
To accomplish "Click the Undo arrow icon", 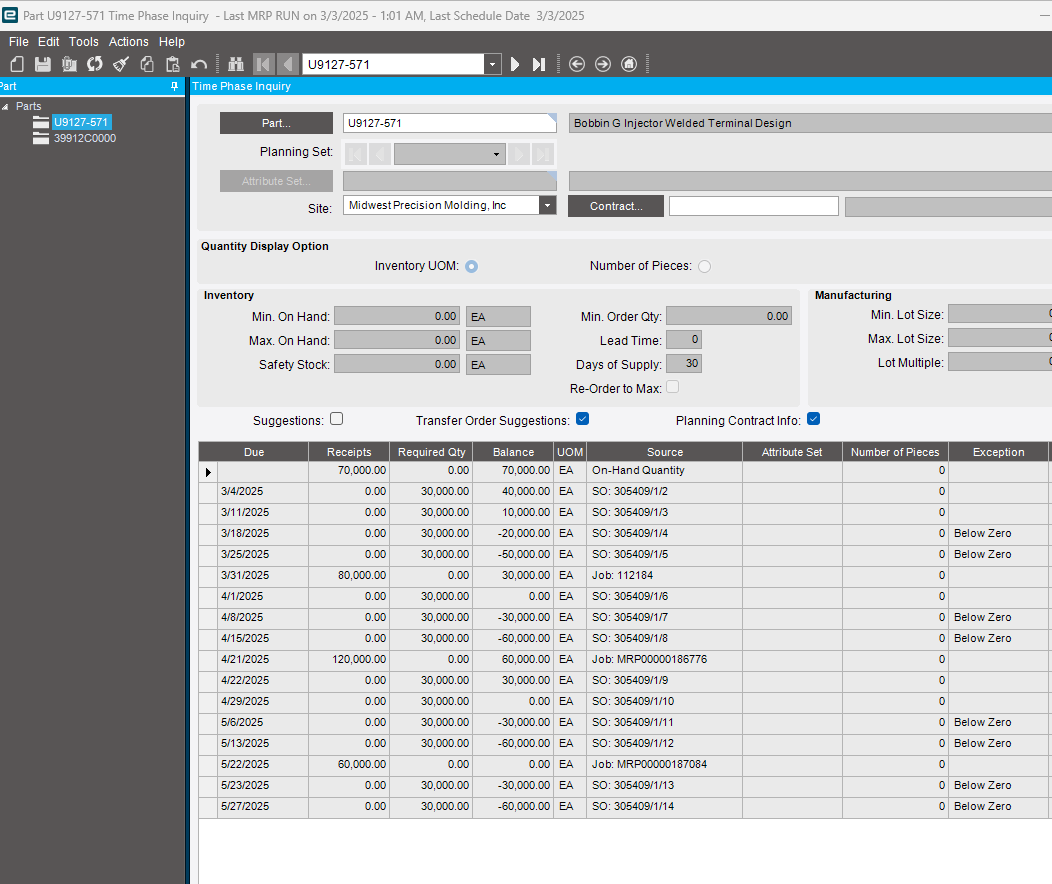I will [x=199, y=64].
